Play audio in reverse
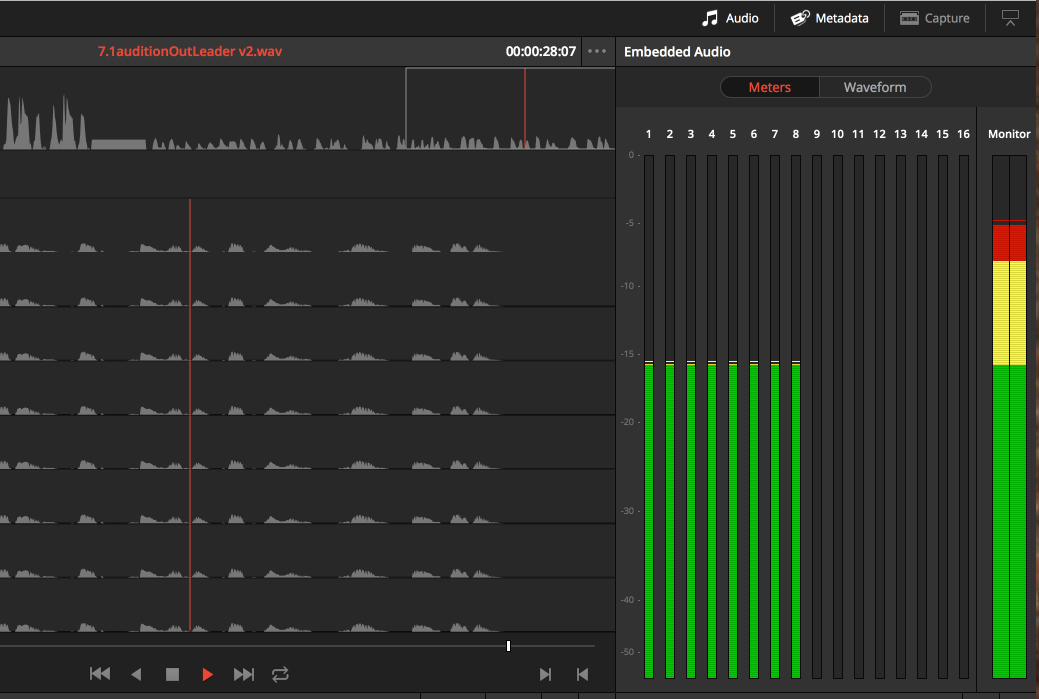 (x=137, y=674)
